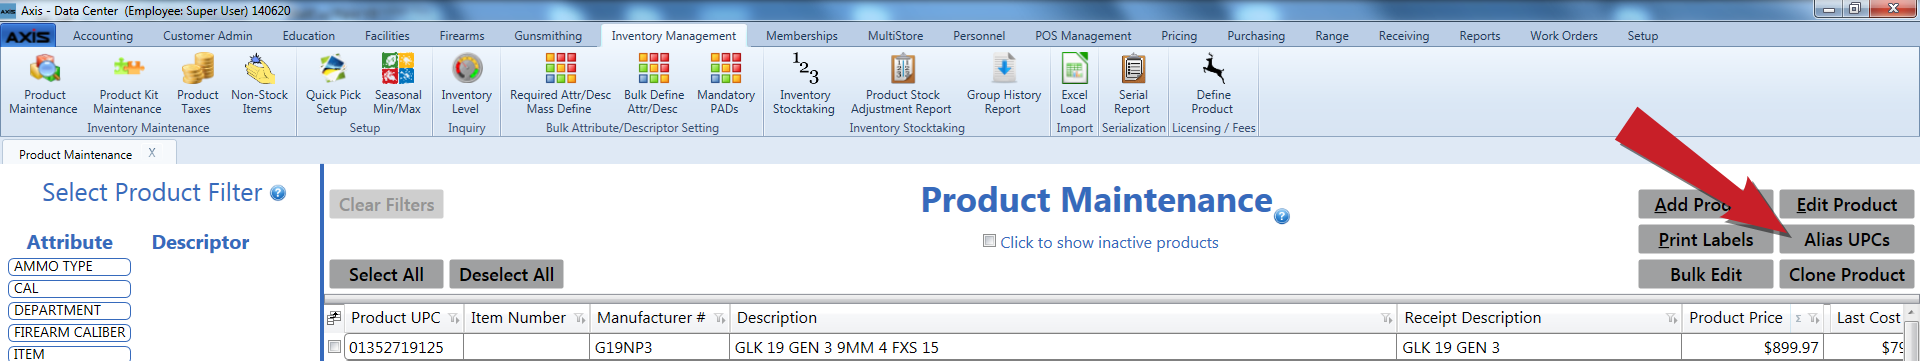
Task: Click the Alias UPCs button
Action: [1846, 240]
